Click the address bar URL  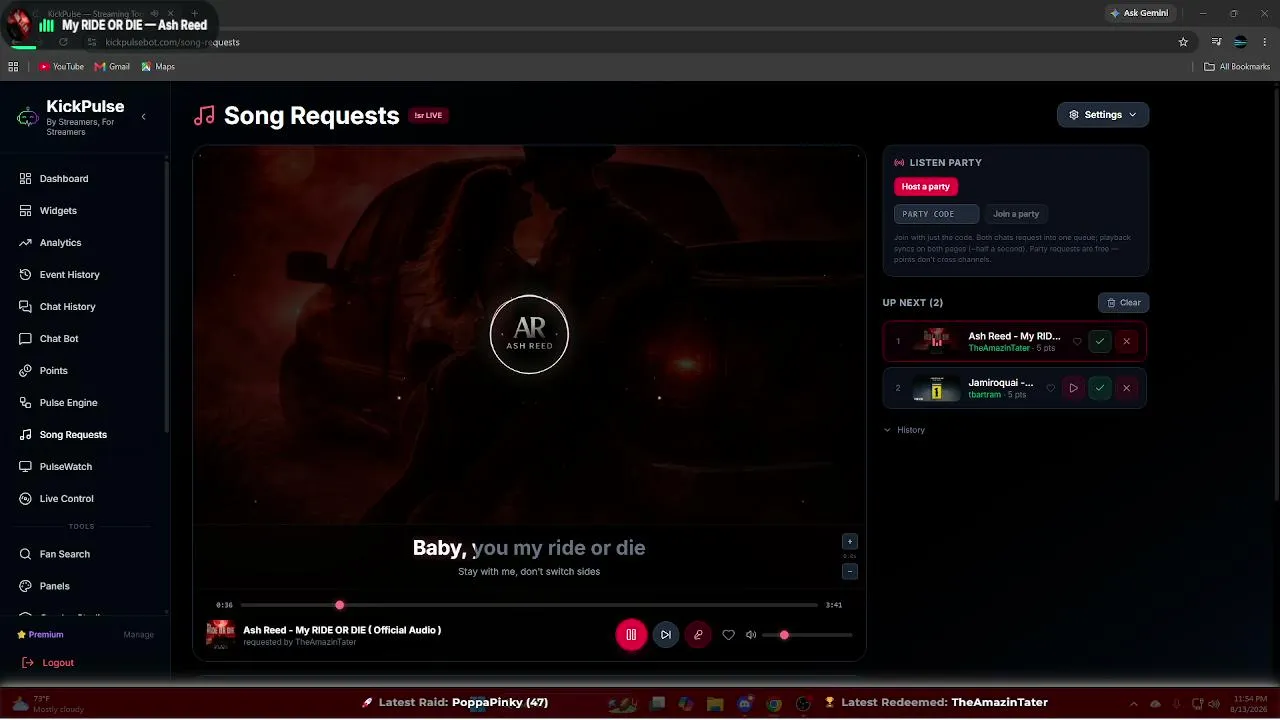pos(172,42)
